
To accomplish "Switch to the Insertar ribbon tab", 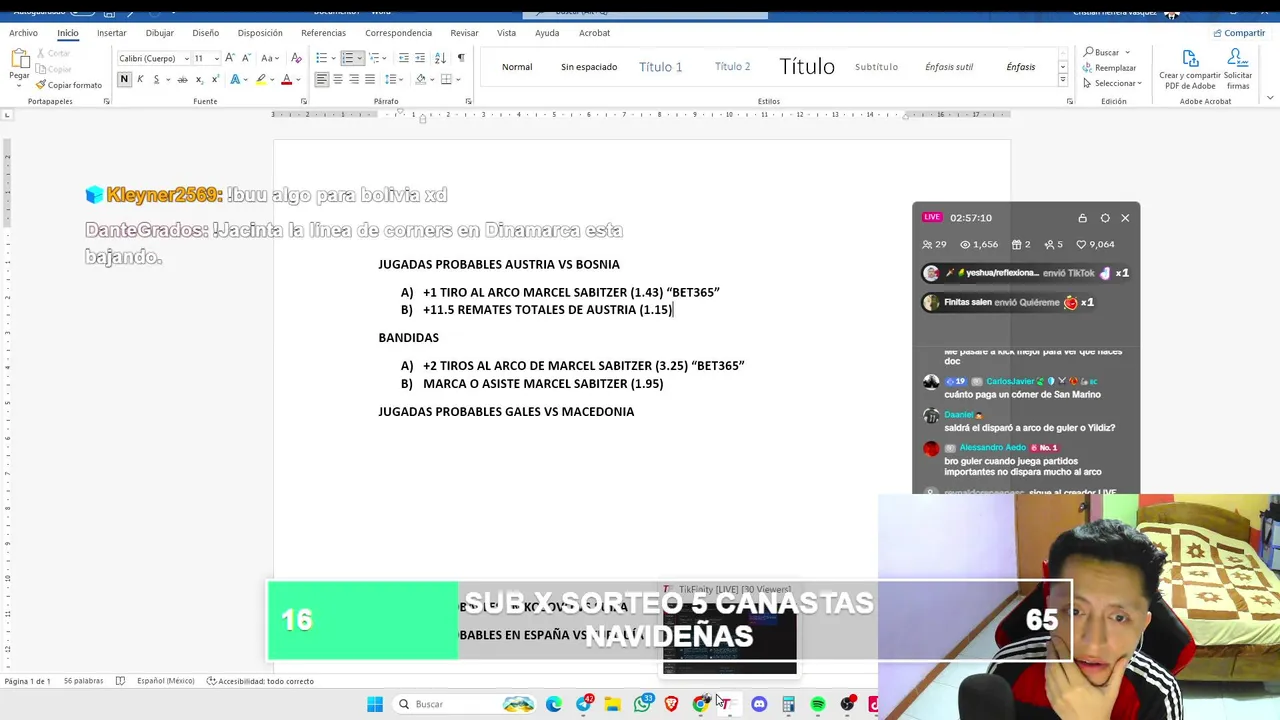I will coord(112,33).
